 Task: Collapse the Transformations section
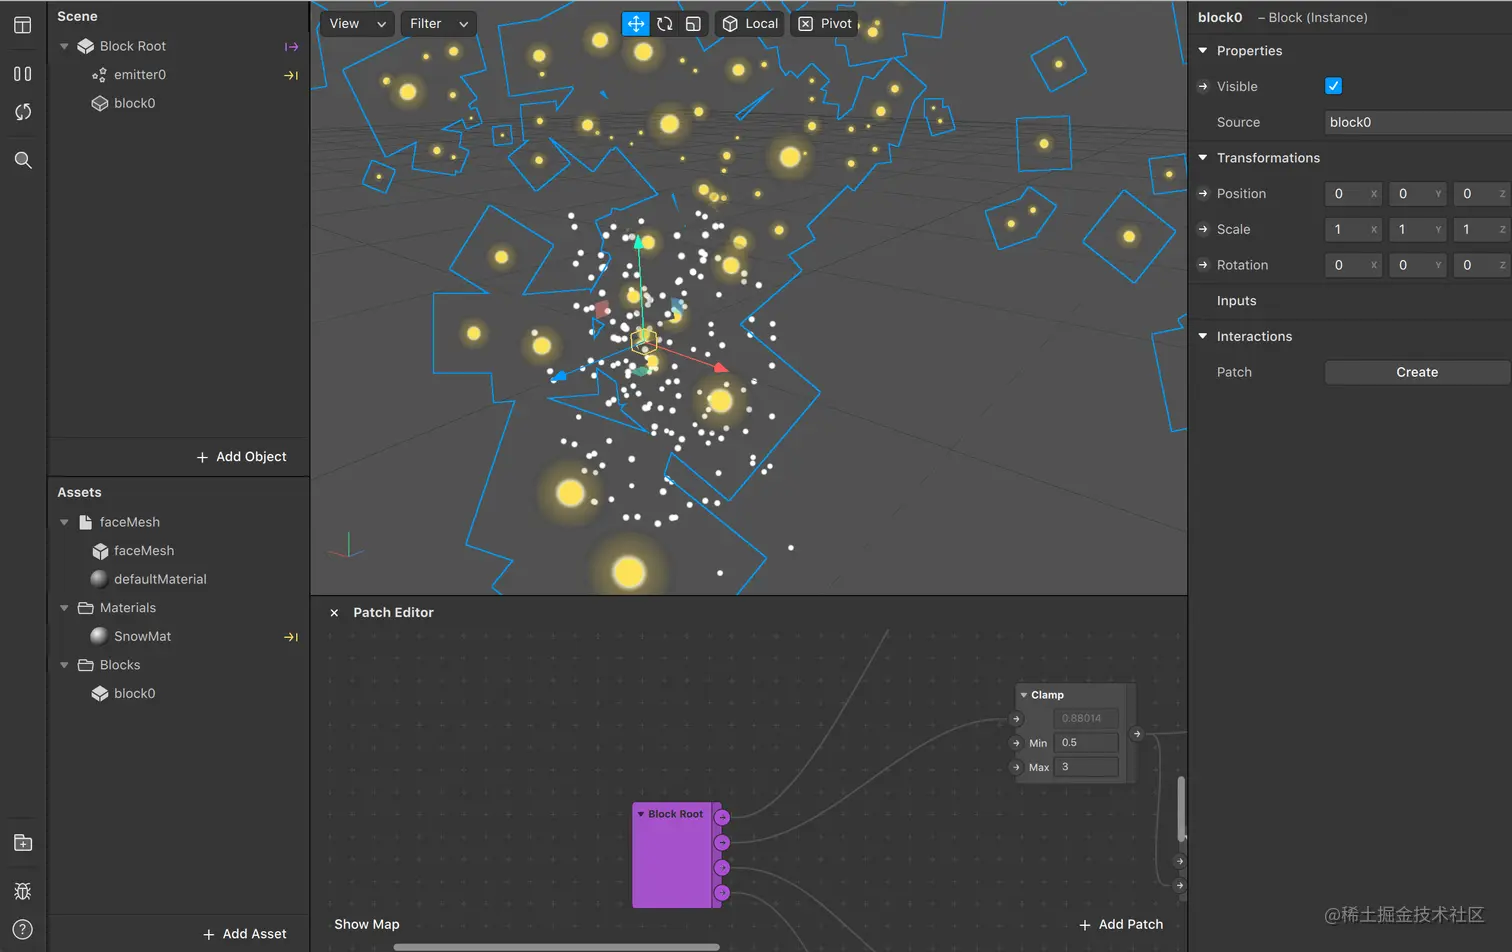pos(1203,158)
